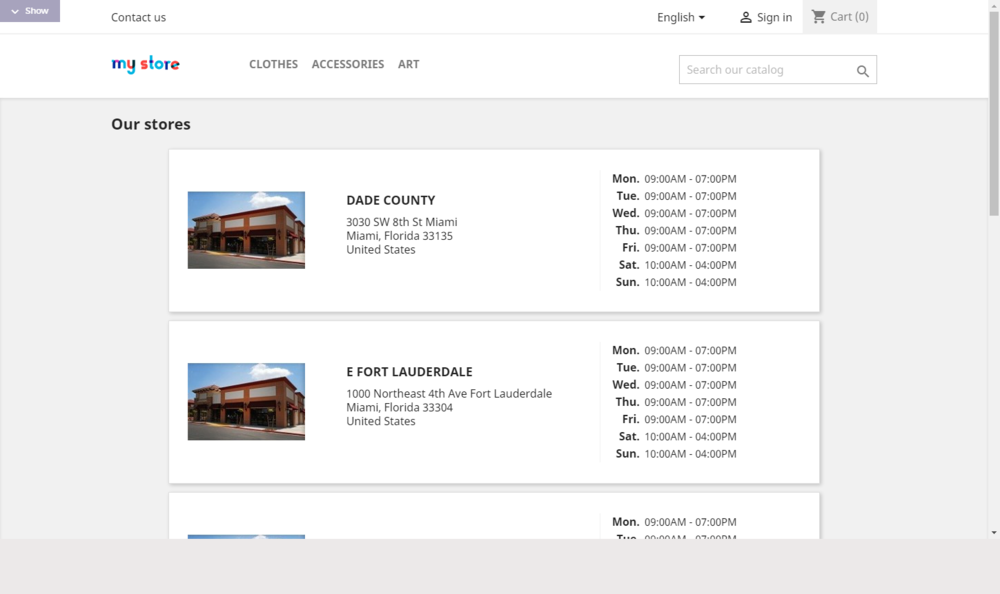Open the CLOTHES menu
Screen dimensions: 1000x594
pos(273,64)
